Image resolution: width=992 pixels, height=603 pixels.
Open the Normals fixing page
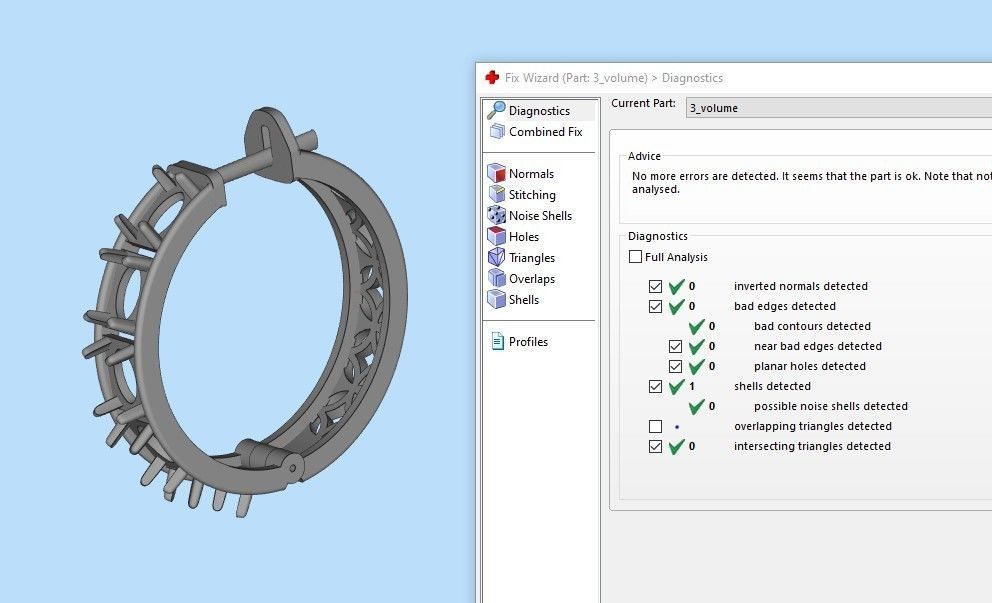coord(531,173)
